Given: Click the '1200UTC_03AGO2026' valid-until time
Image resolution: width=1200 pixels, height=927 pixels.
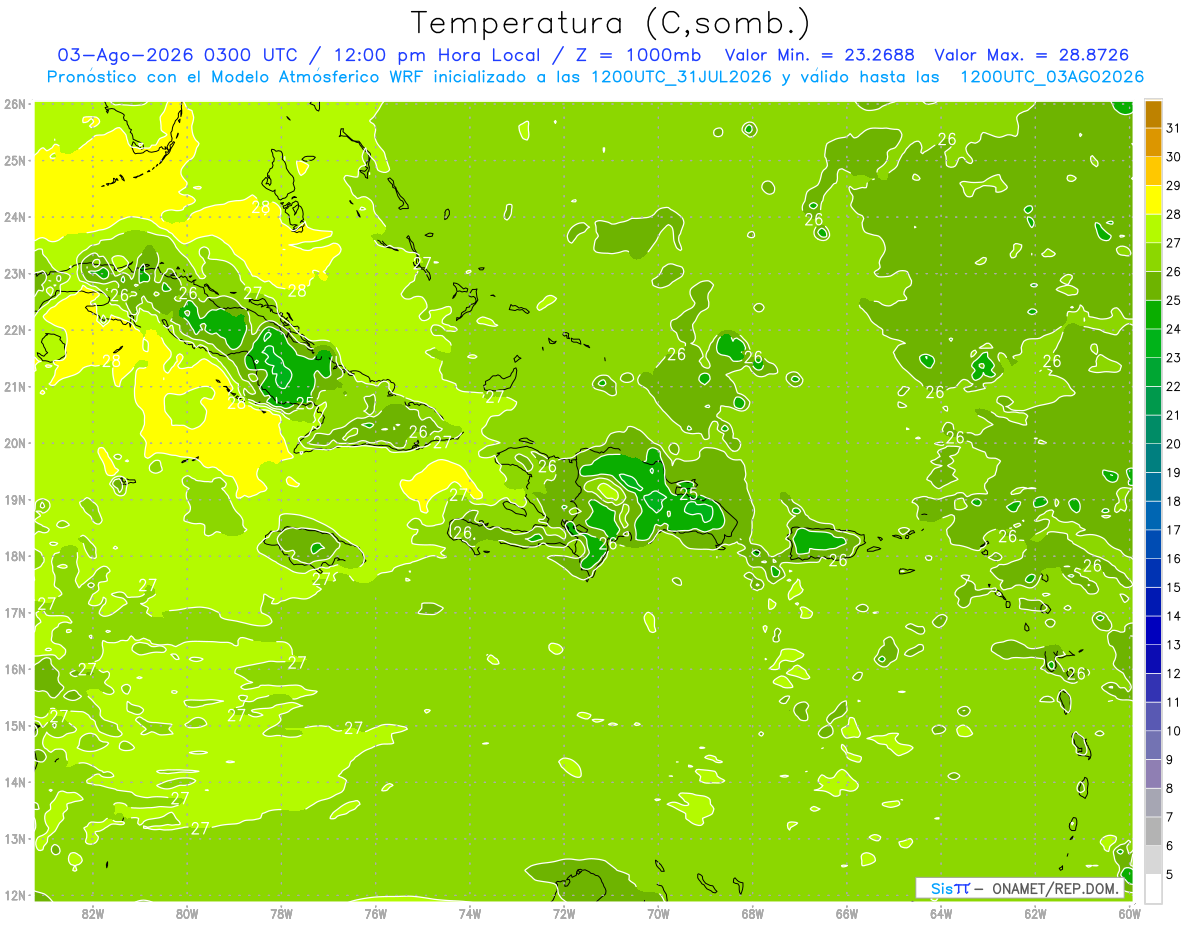Looking at the screenshot, I should pyautogui.click(x=1052, y=77).
